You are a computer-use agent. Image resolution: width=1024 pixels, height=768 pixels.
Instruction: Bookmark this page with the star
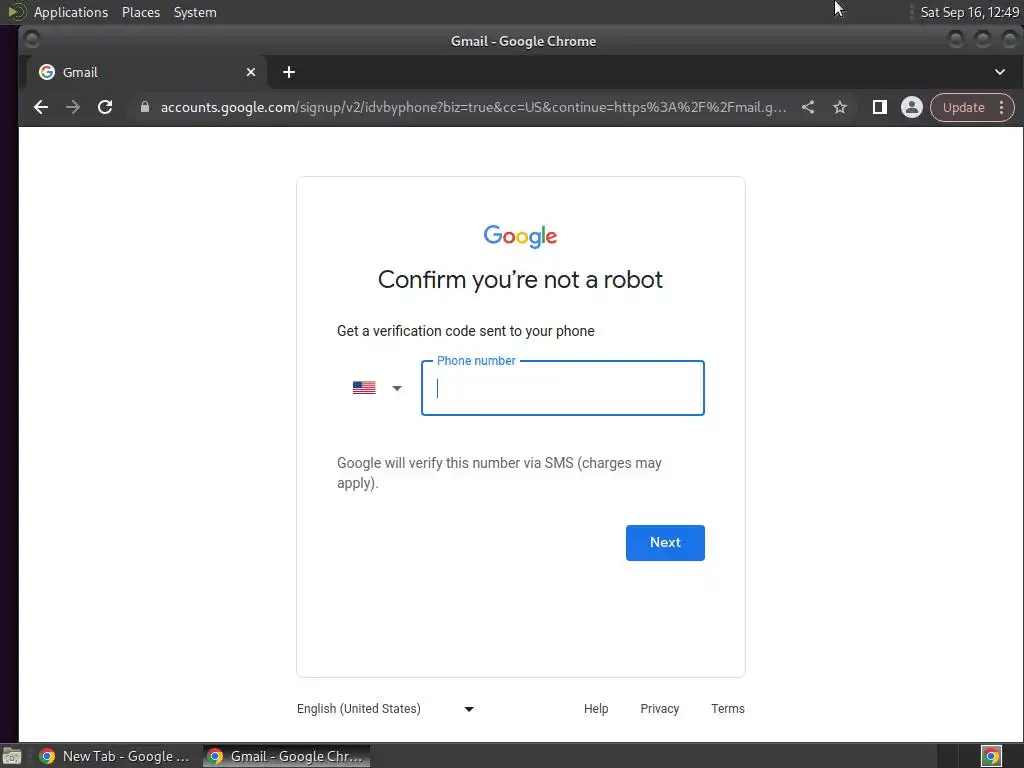pyautogui.click(x=840, y=107)
